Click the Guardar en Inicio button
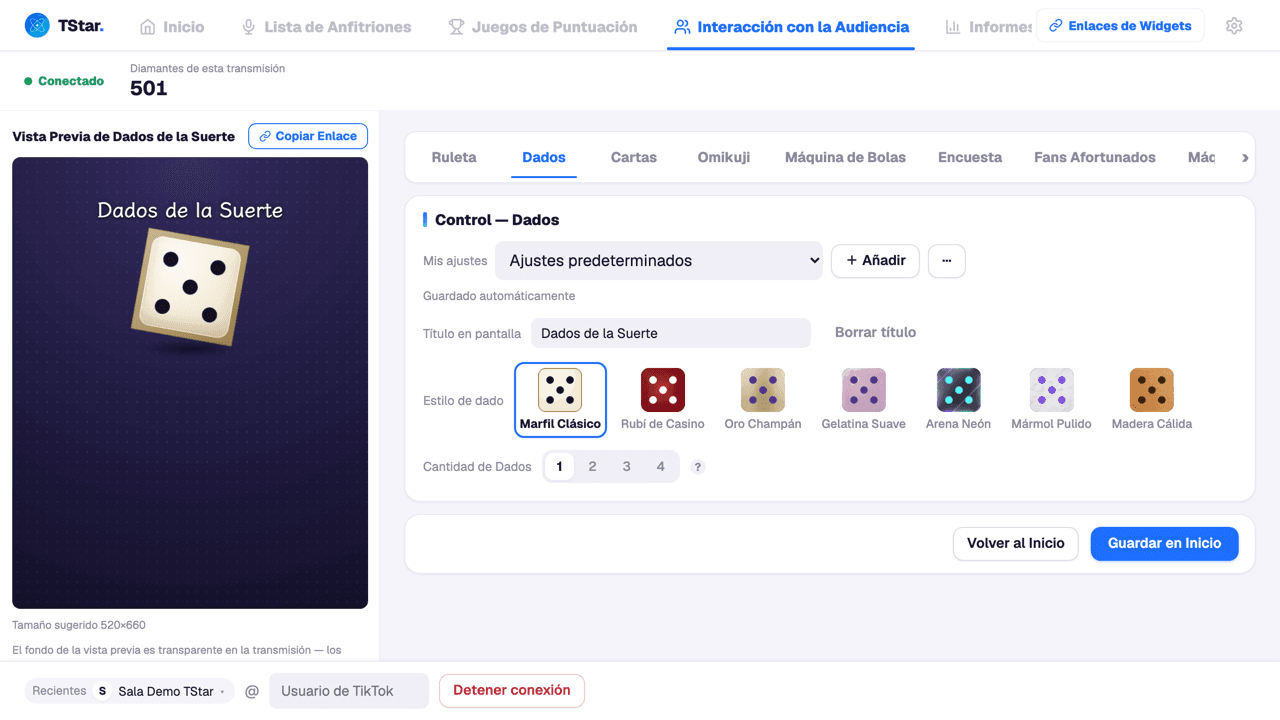The width and height of the screenshot is (1280, 720). (x=1165, y=544)
